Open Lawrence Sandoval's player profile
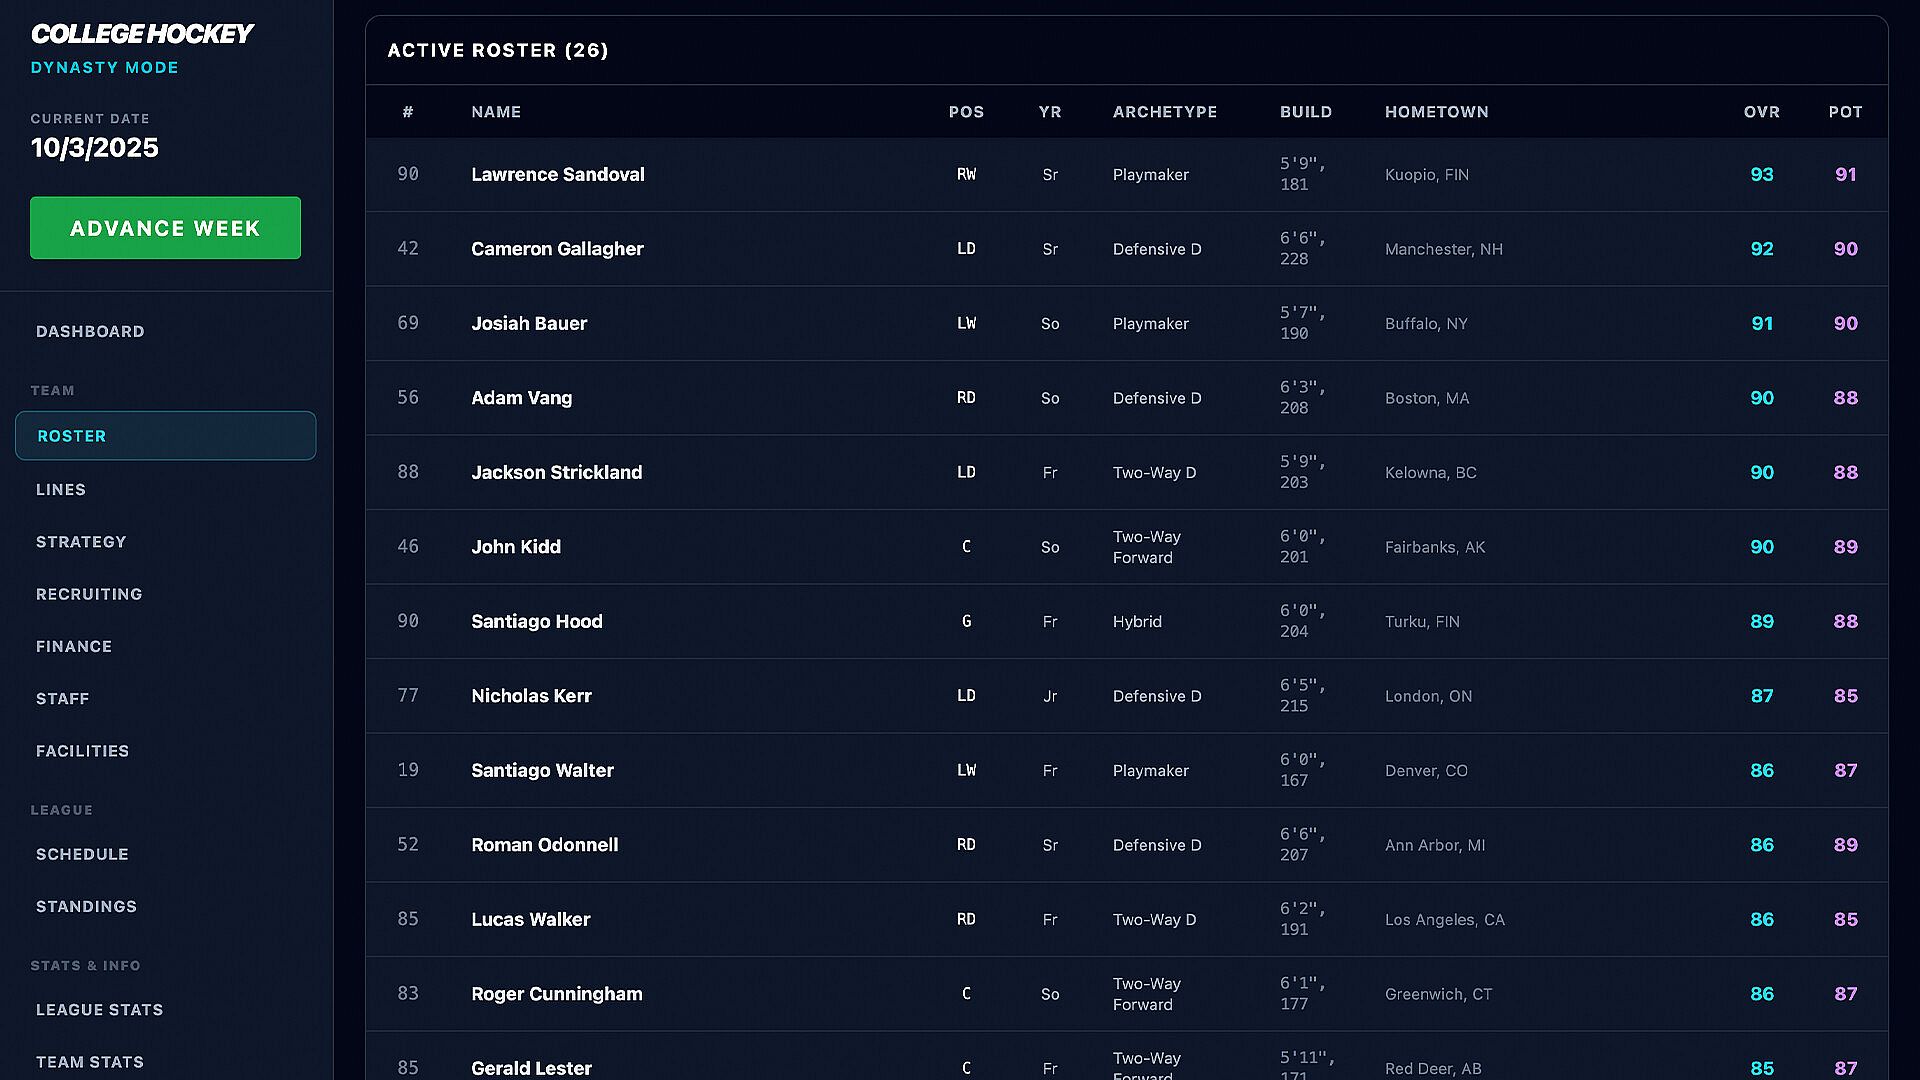1920x1080 pixels. coord(557,174)
